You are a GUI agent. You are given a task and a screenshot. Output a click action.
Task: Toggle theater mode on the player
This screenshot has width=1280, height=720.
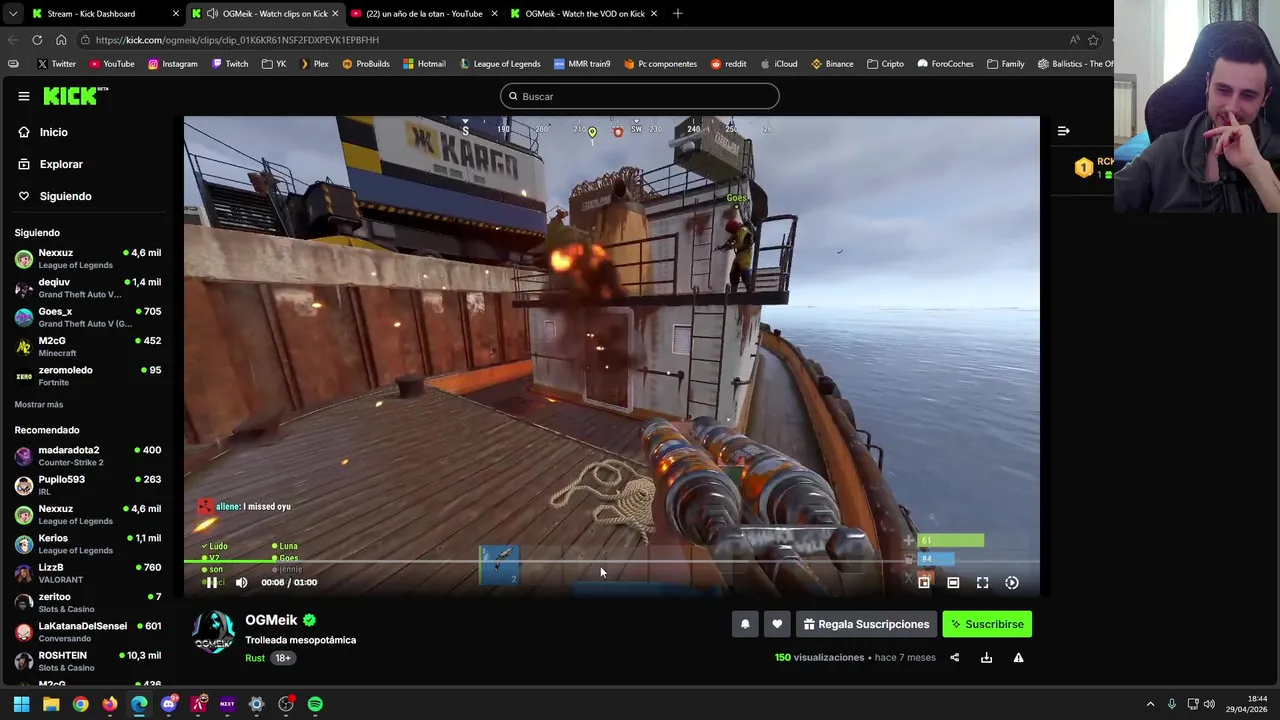coord(953,582)
